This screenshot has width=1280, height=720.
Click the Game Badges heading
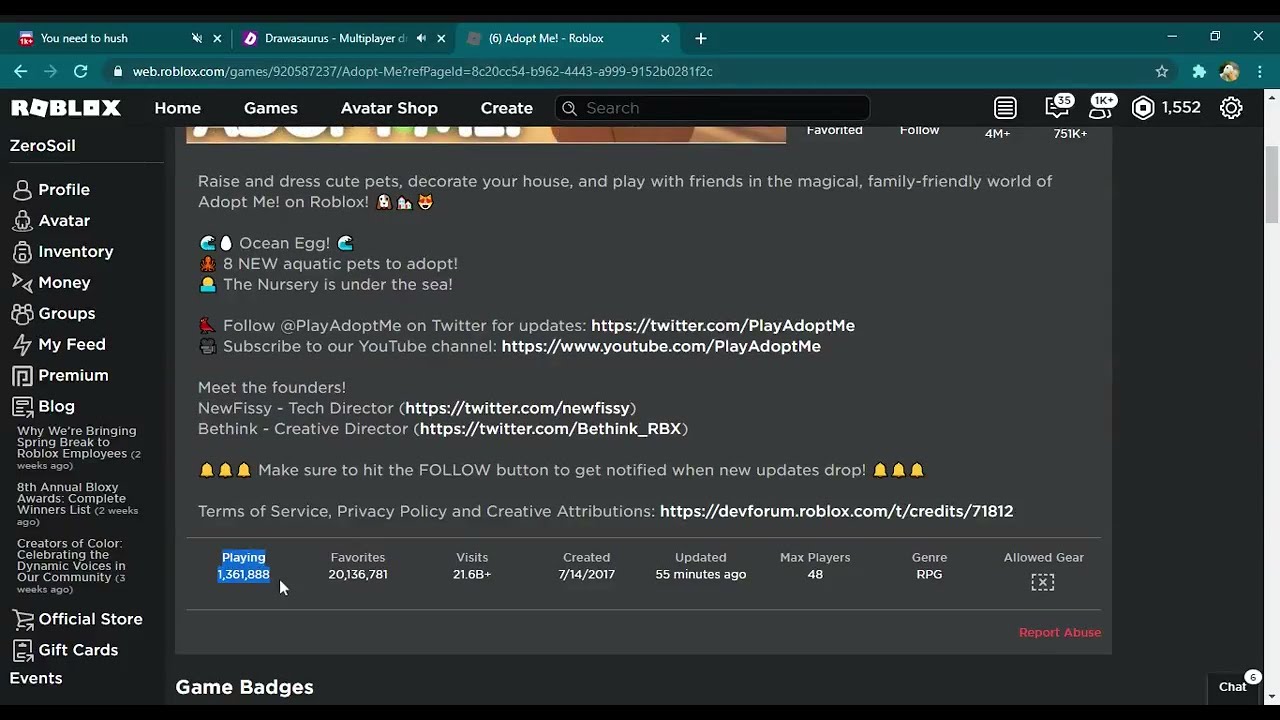[245, 687]
